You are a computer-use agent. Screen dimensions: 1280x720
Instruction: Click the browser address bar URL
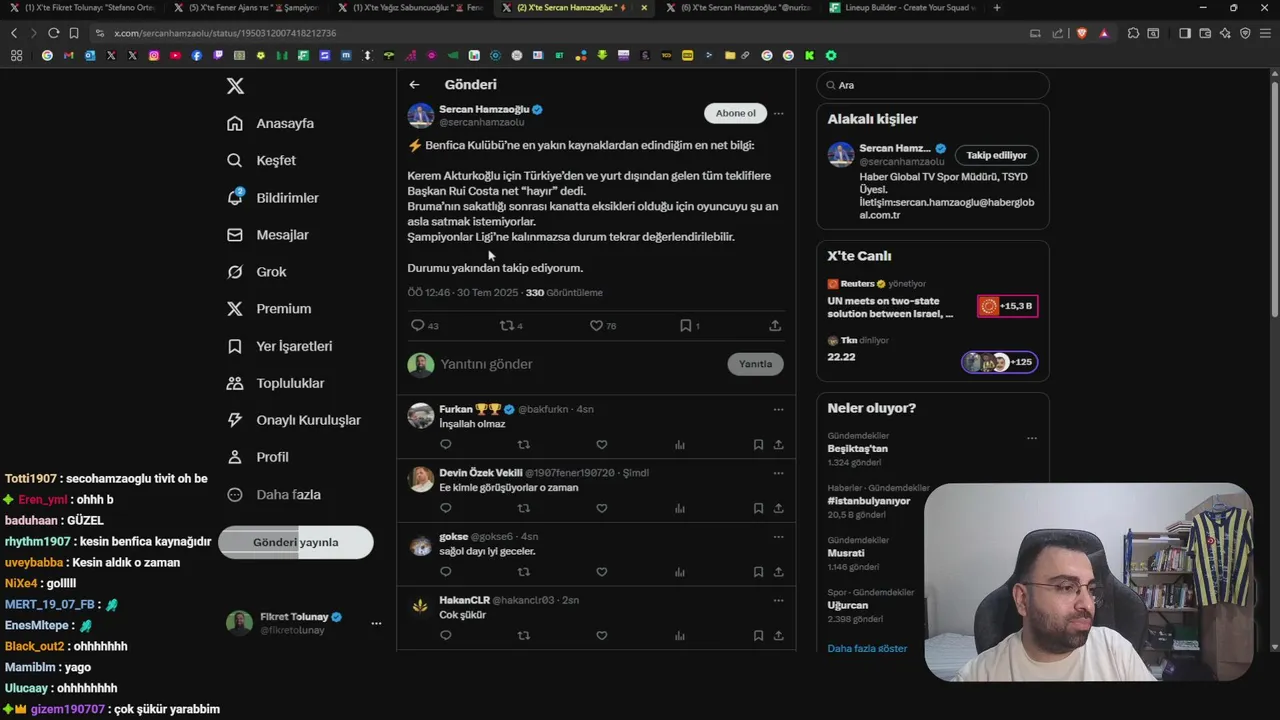225,33
